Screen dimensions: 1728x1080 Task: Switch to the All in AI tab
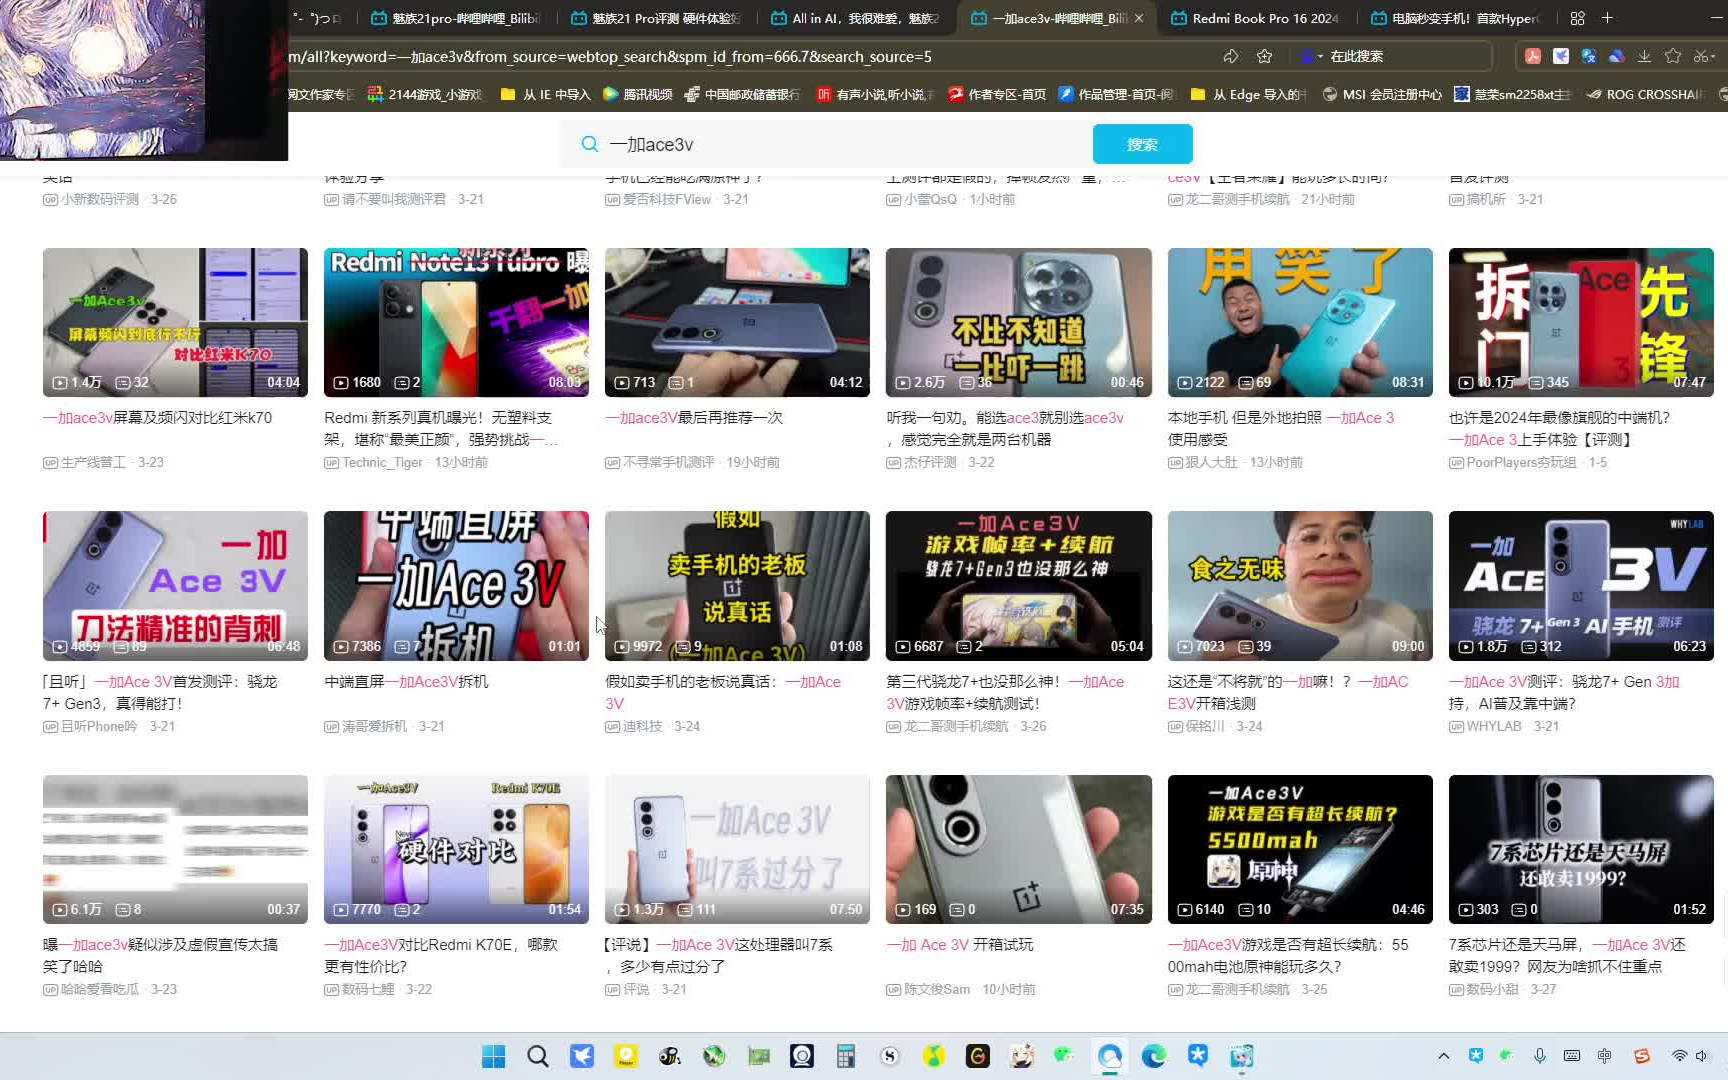855,18
